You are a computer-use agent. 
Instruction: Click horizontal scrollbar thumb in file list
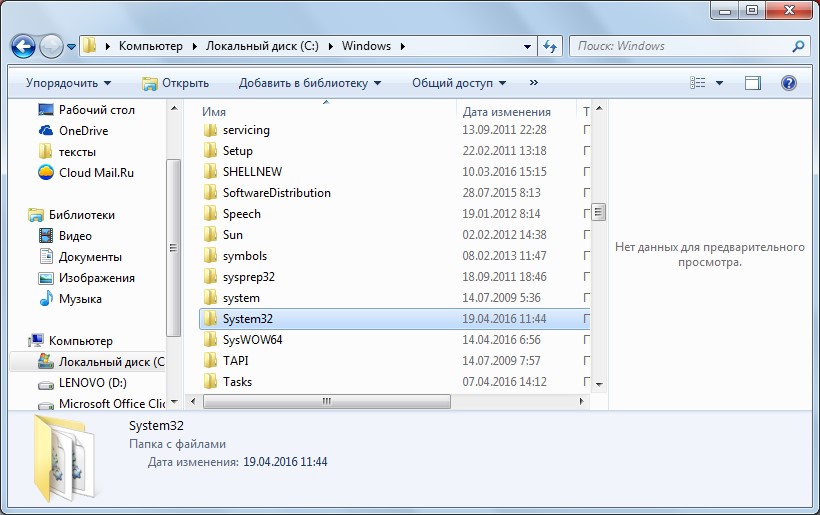click(x=327, y=402)
